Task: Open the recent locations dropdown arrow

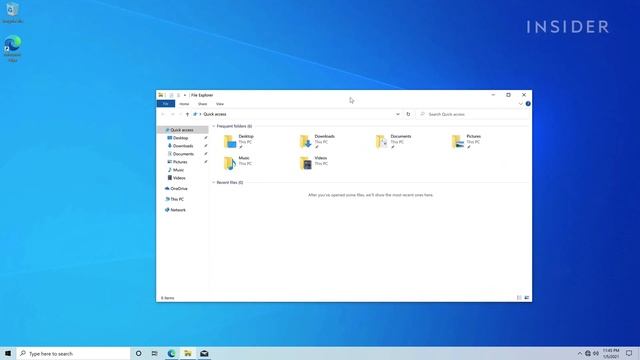Action: (x=180, y=114)
